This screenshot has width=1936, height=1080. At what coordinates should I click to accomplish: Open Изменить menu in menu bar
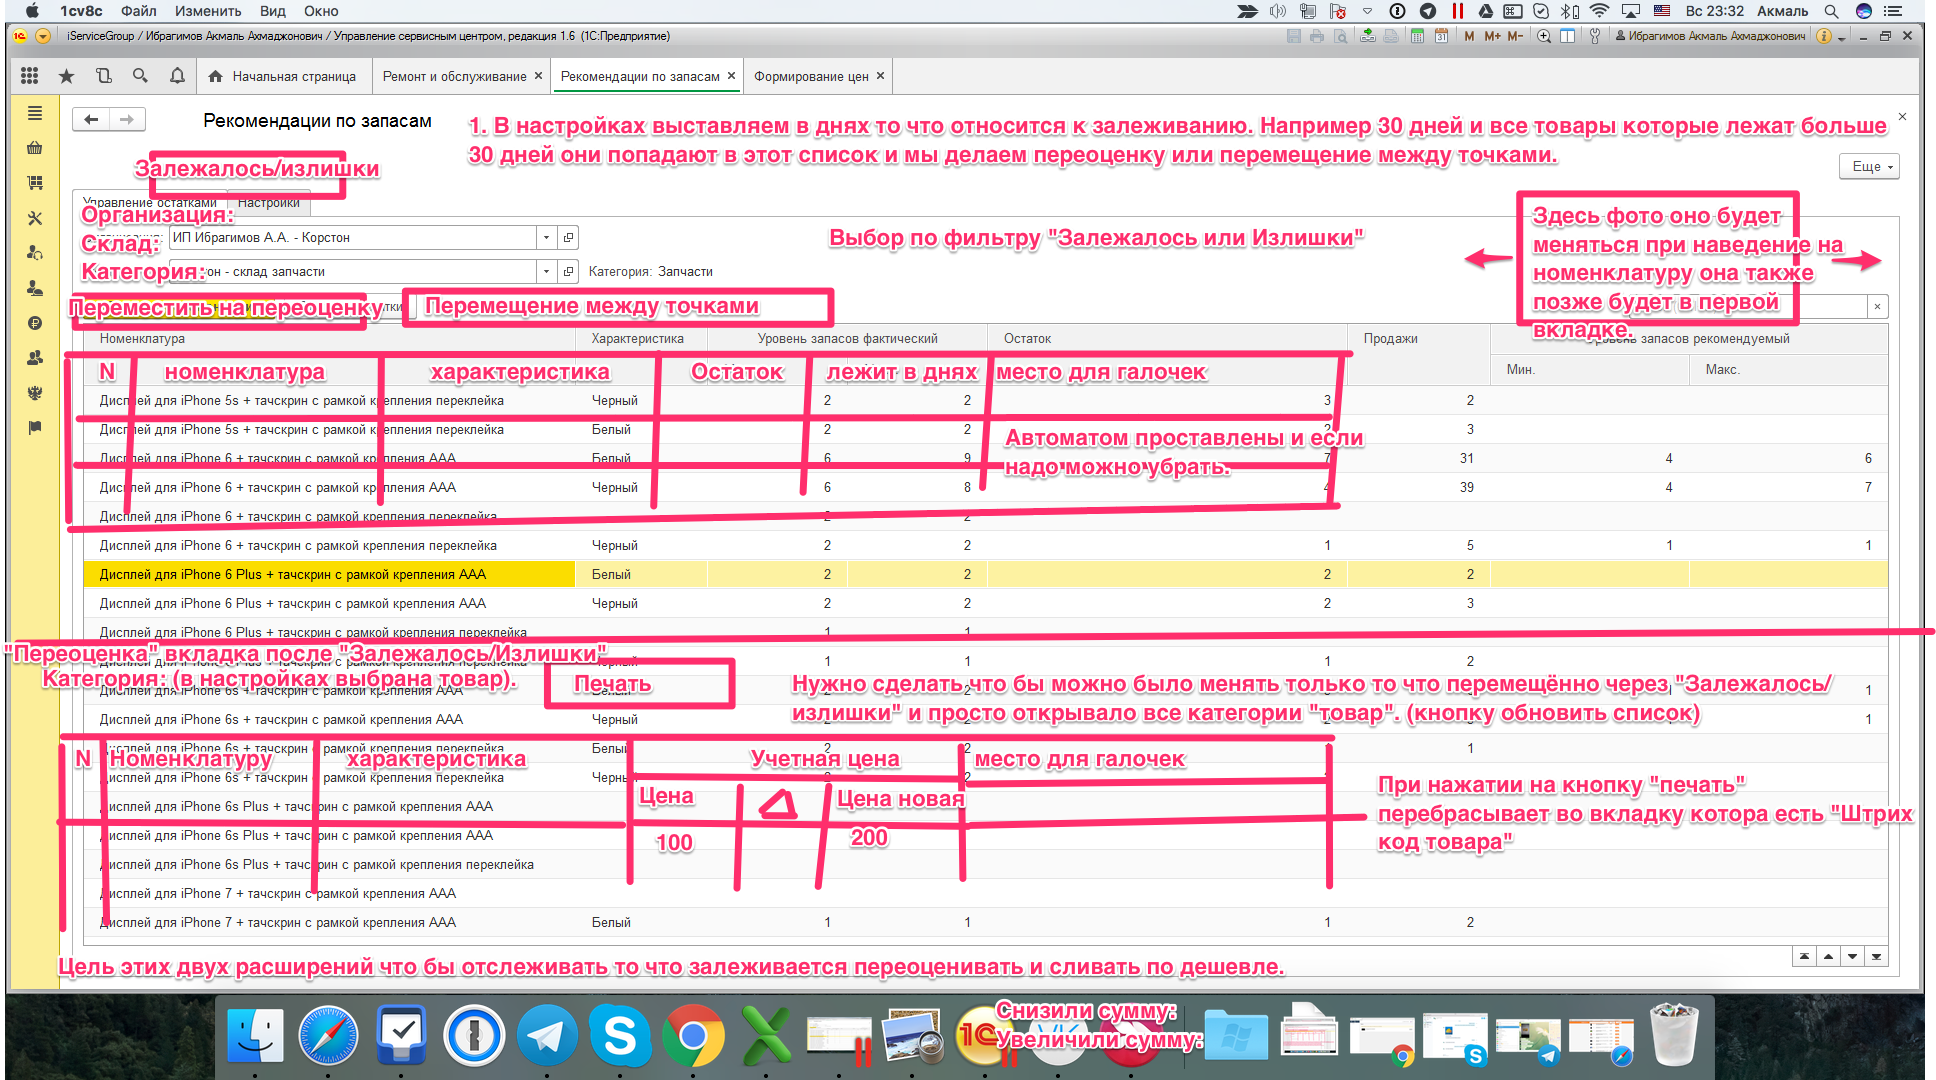207,11
